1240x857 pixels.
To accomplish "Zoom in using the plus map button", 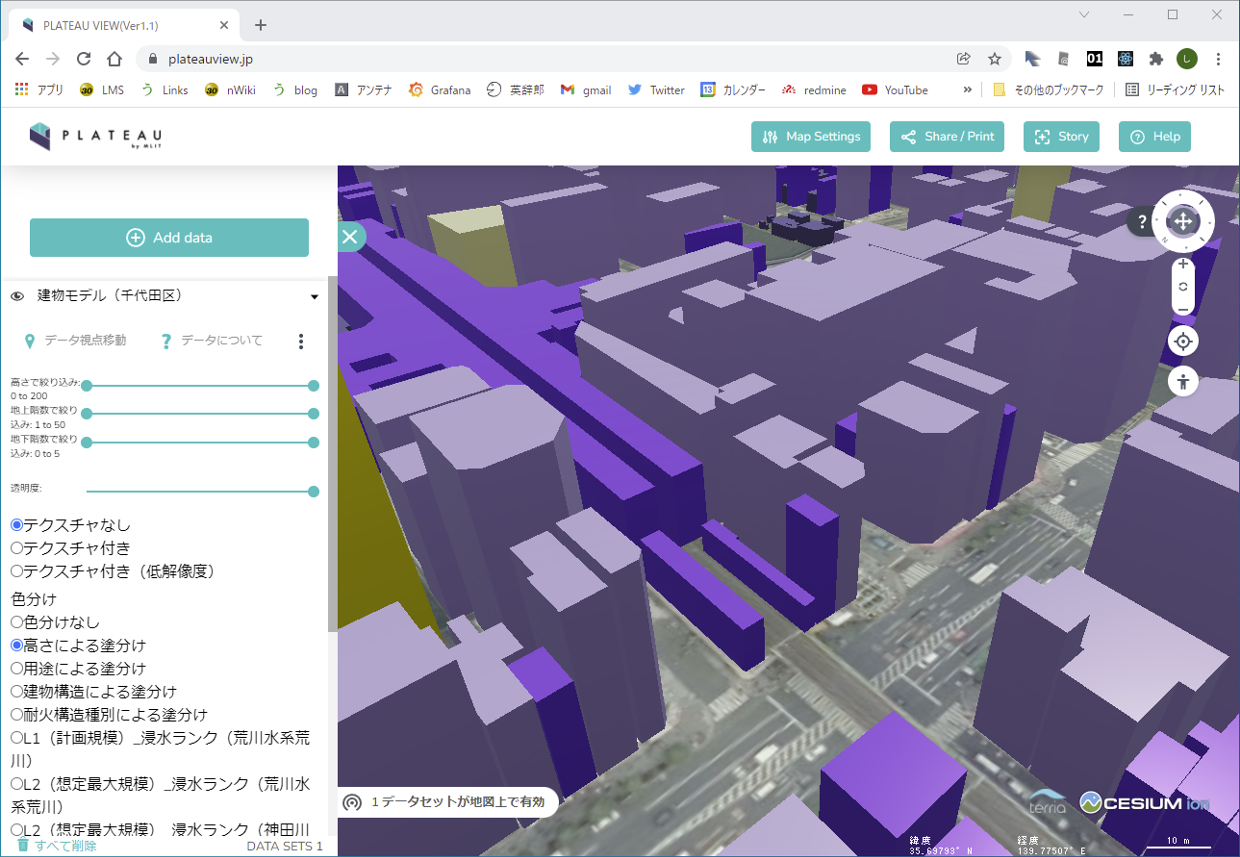I will coord(1183,265).
